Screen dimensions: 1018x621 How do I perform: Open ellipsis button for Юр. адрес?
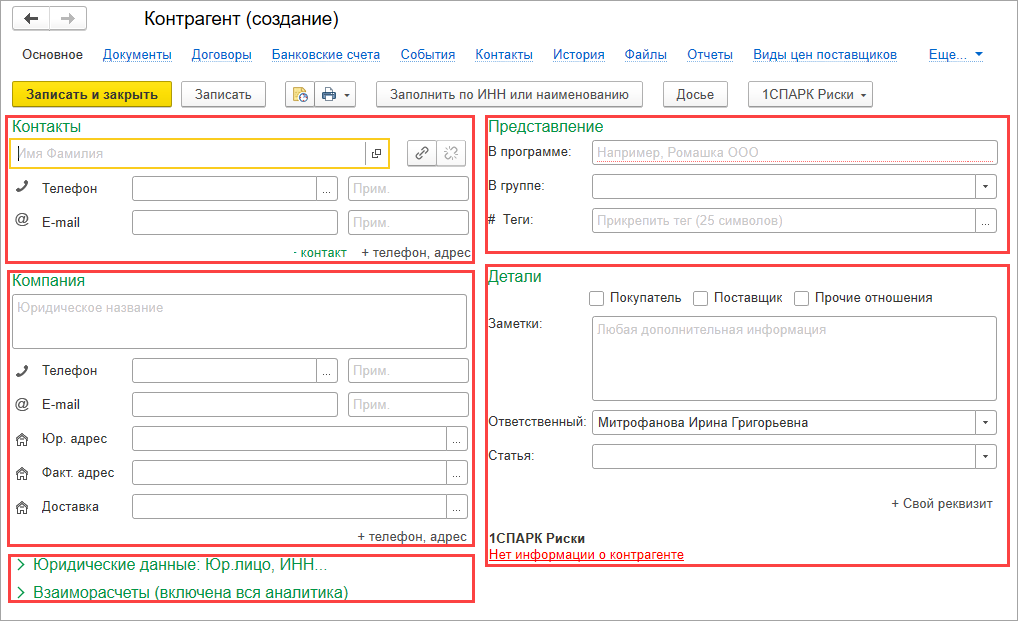pyautogui.click(x=456, y=439)
